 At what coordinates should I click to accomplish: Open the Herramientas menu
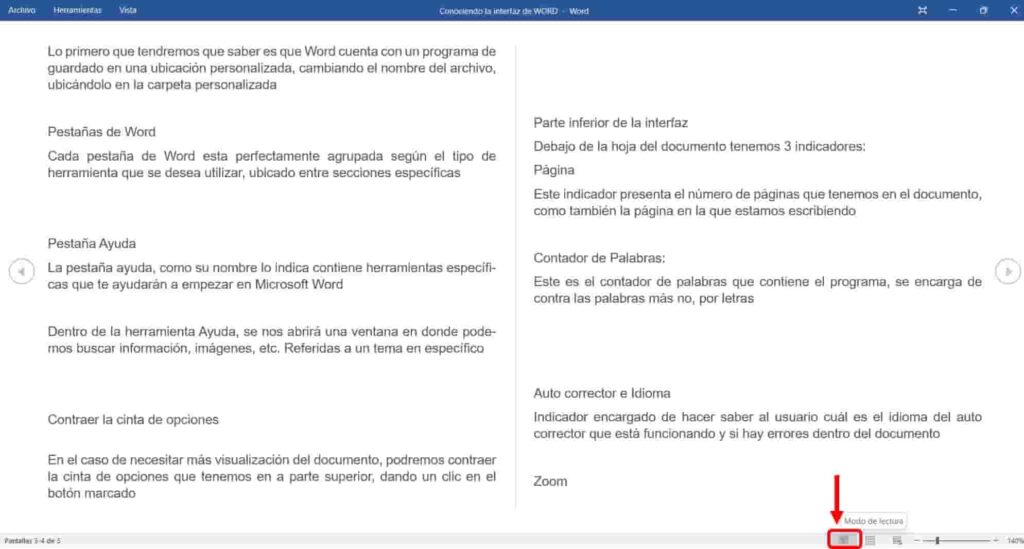tap(77, 10)
